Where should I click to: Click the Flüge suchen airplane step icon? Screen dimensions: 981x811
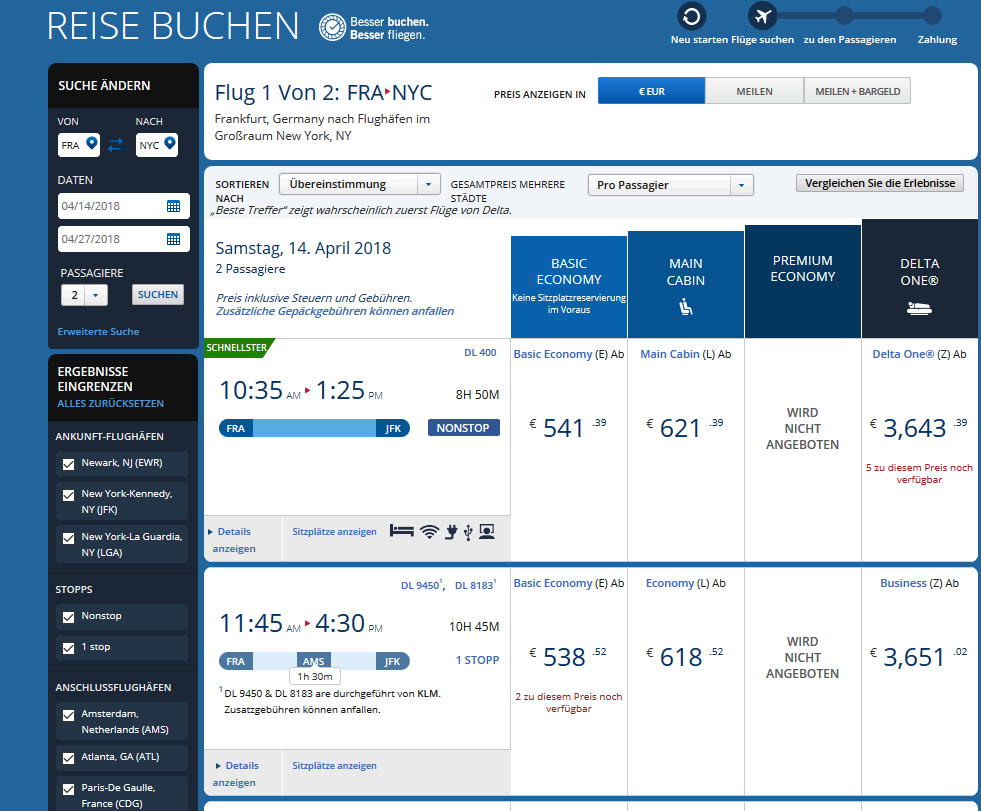tap(763, 16)
